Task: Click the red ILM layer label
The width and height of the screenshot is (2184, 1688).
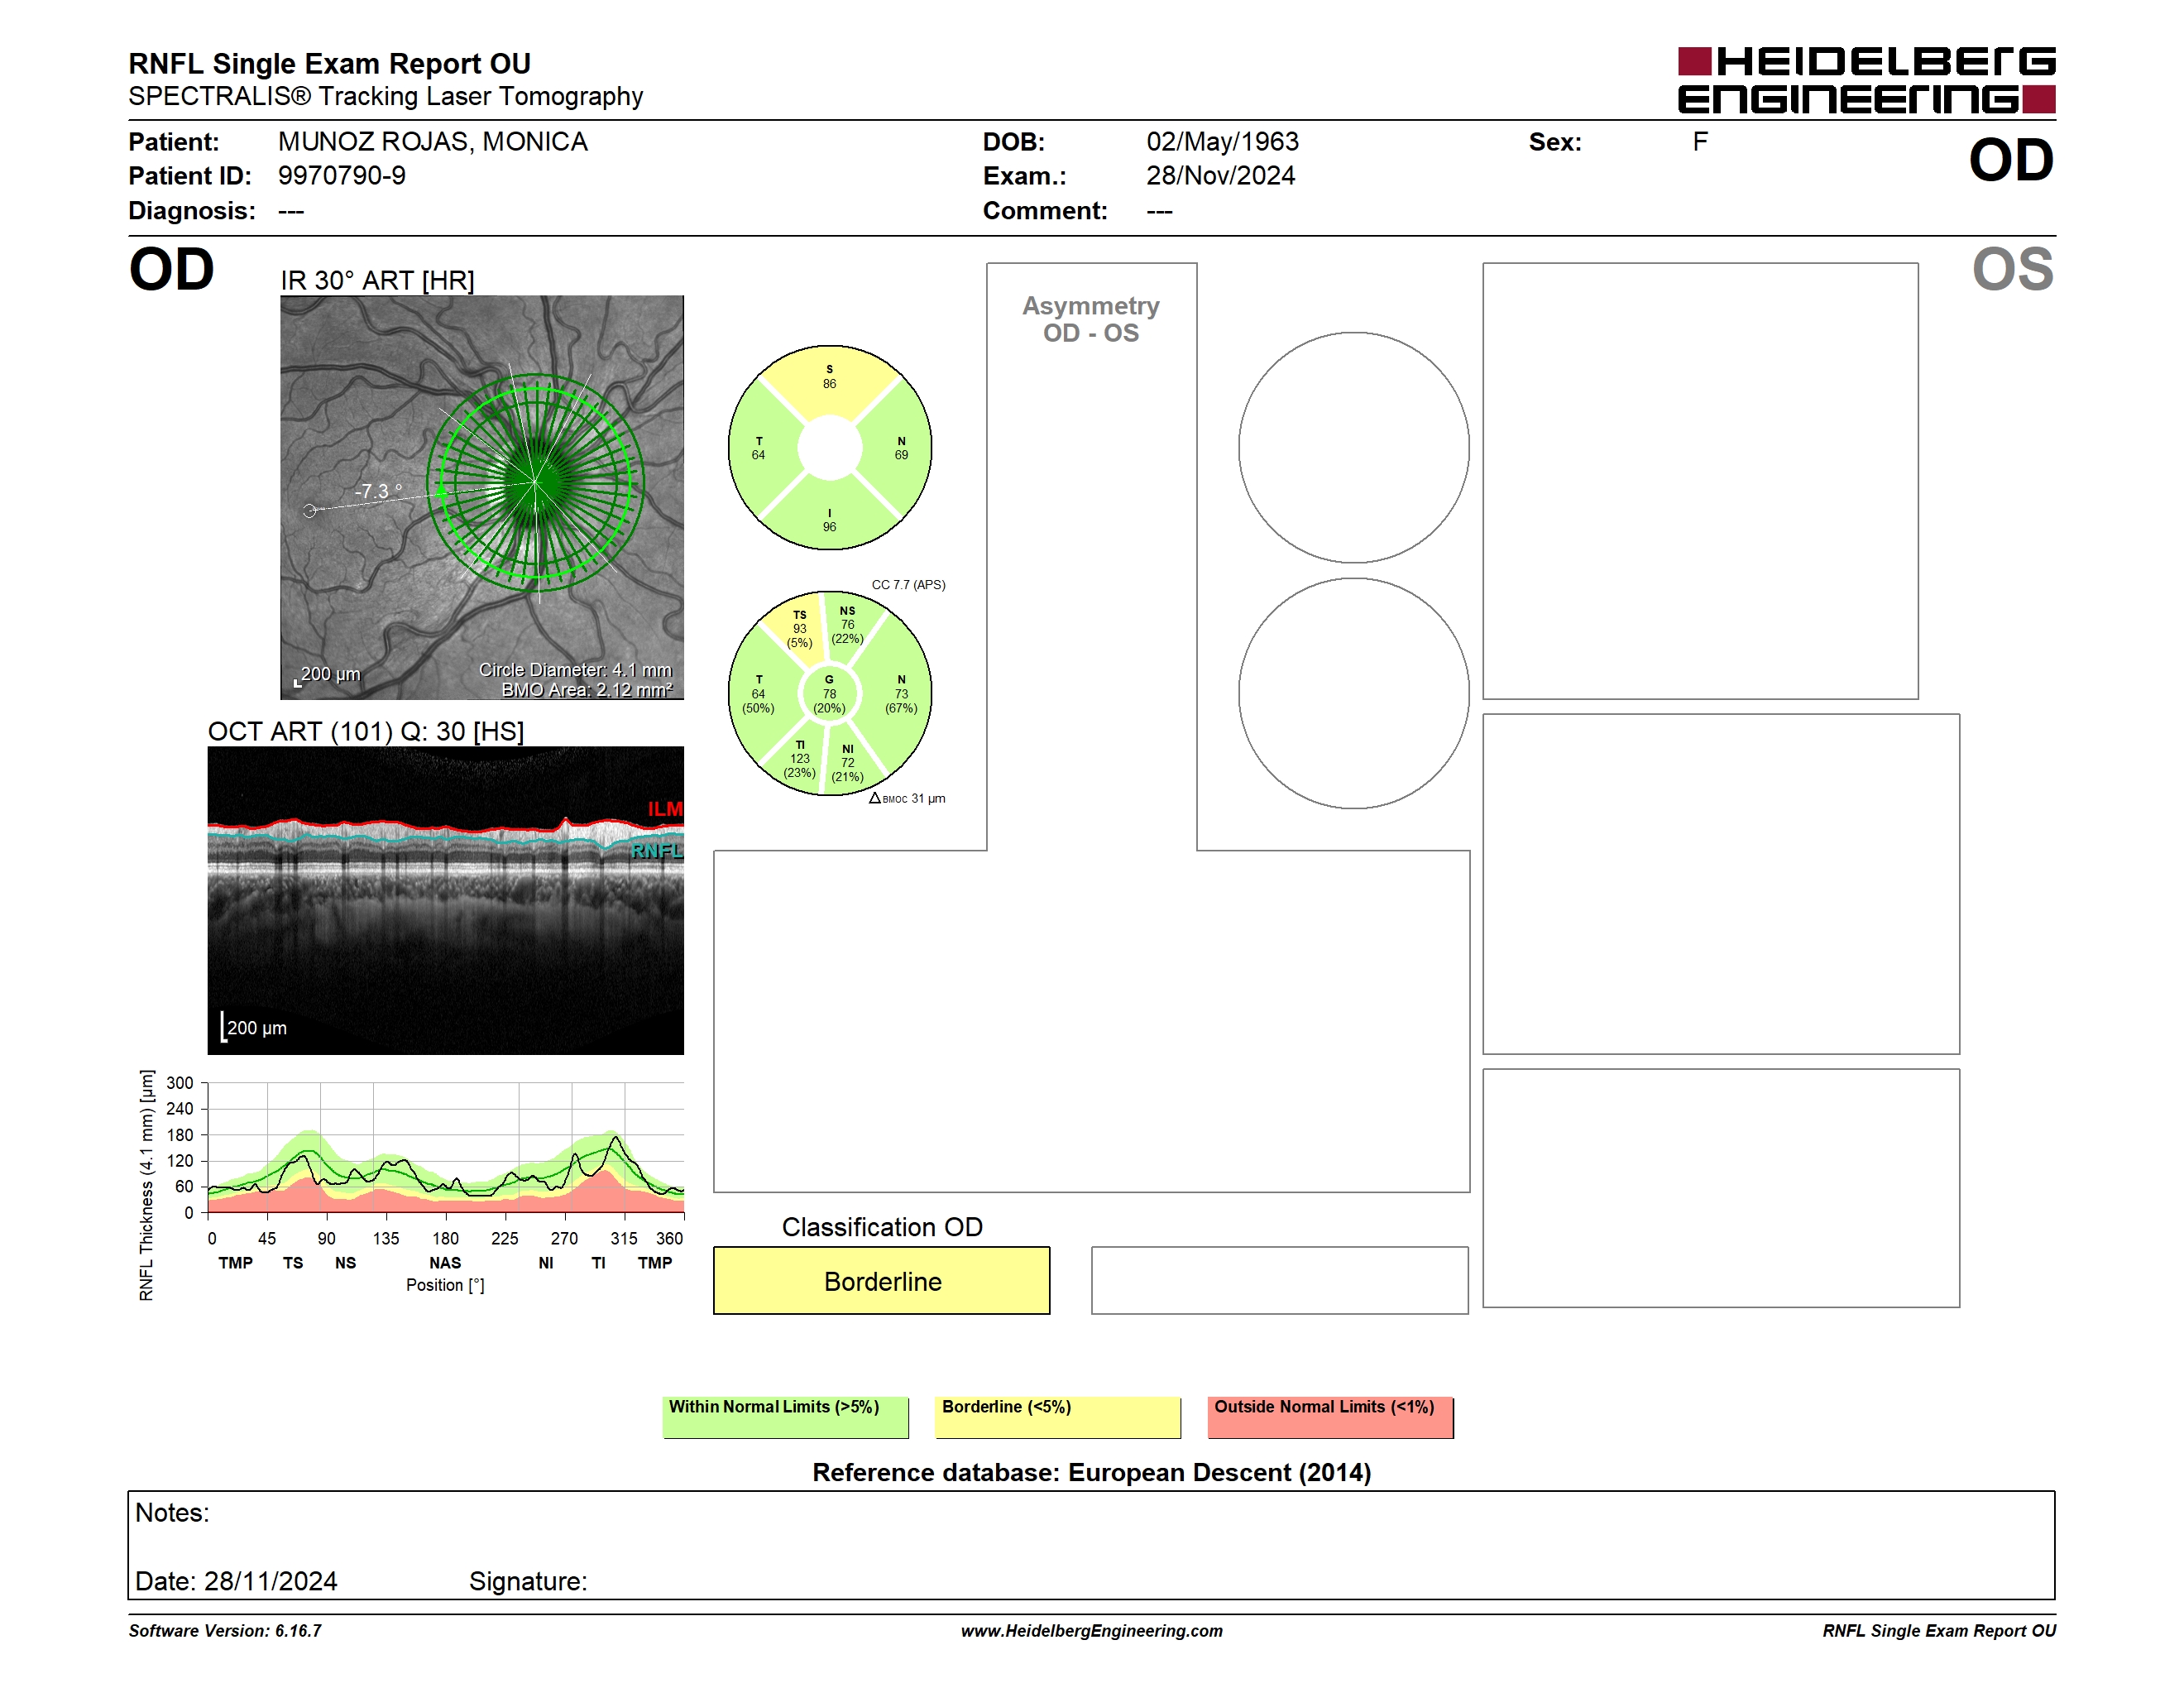Action: pyautogui.click(x=664, y=809)
